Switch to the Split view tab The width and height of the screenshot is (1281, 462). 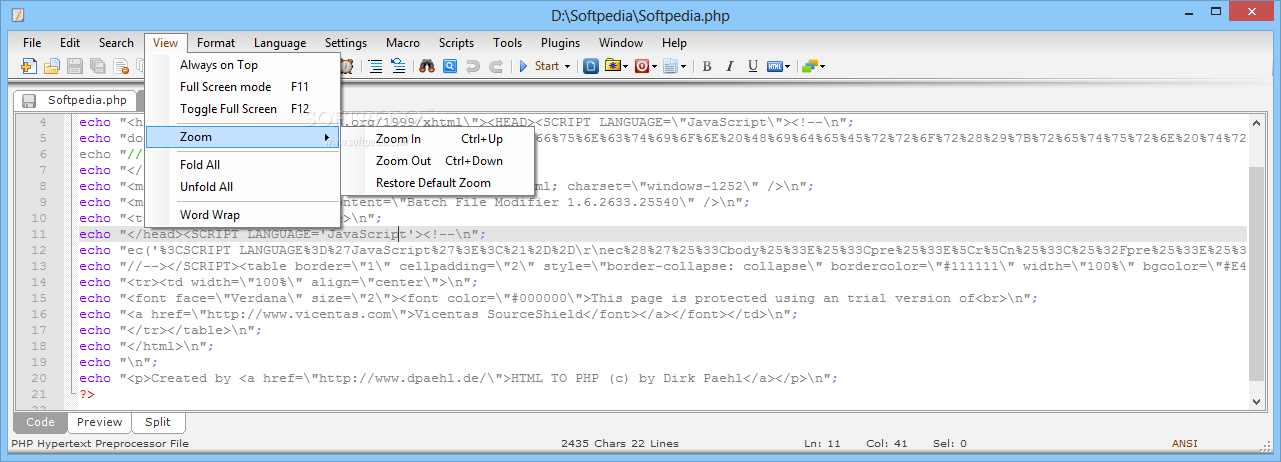pyautogui.click(x=157, y=422)
